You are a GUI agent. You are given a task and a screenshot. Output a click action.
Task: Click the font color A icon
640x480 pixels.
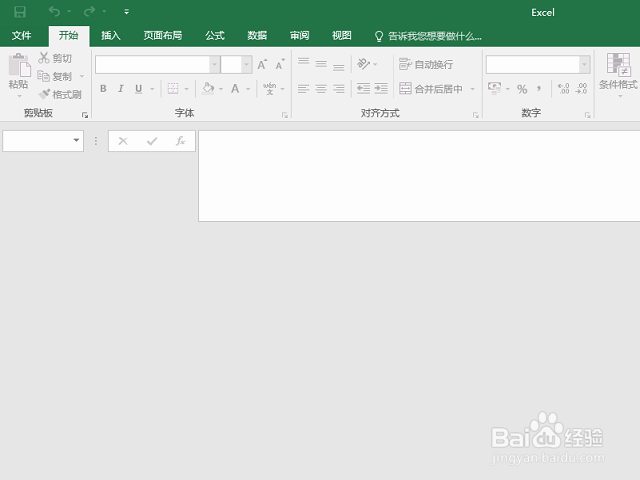[x=235, y=89]
